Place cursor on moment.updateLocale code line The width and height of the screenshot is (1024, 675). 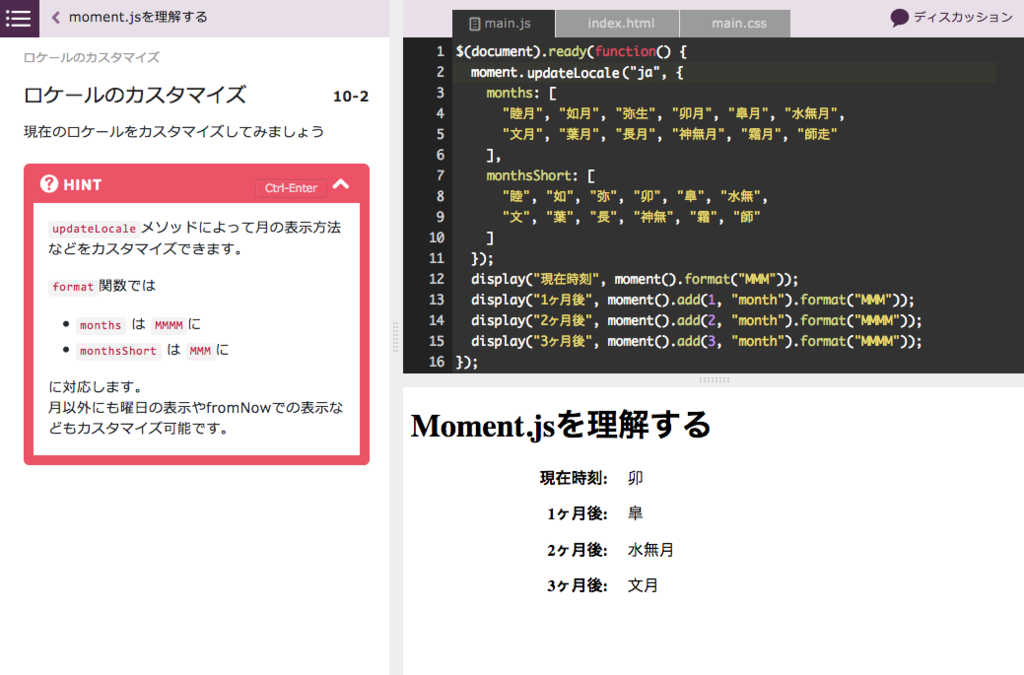point(577,72)
